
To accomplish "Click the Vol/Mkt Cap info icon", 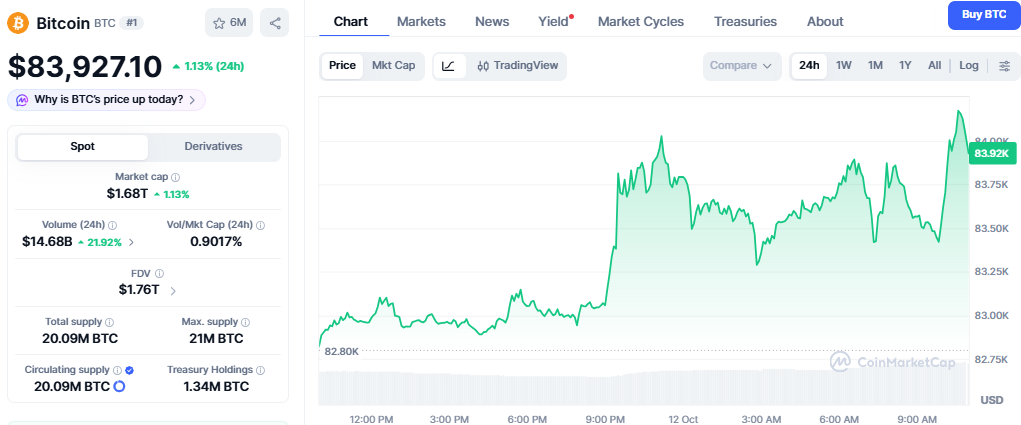I will tap(260, 225).
